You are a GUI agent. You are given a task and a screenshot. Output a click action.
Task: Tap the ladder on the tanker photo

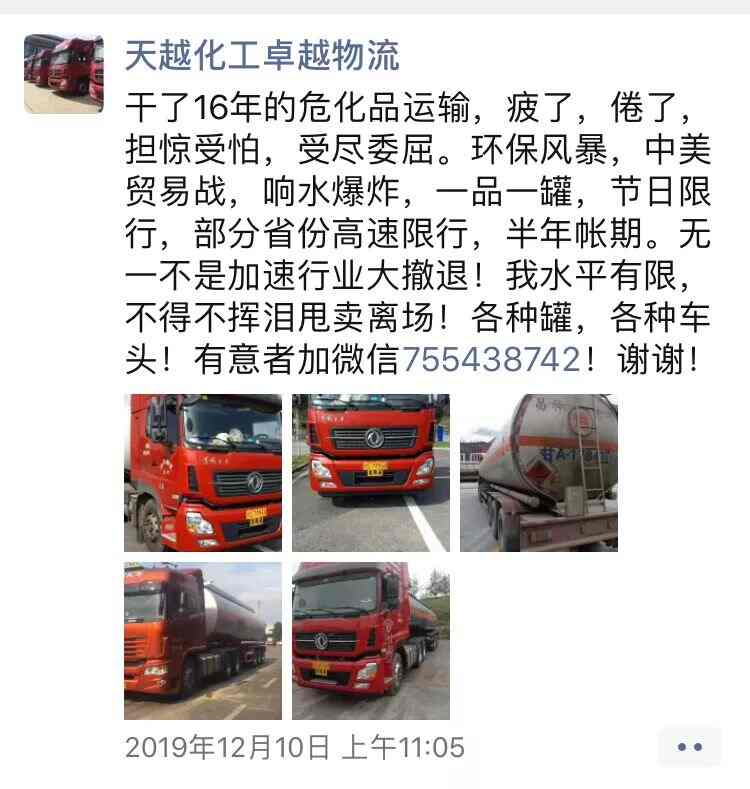pos(590,455)
